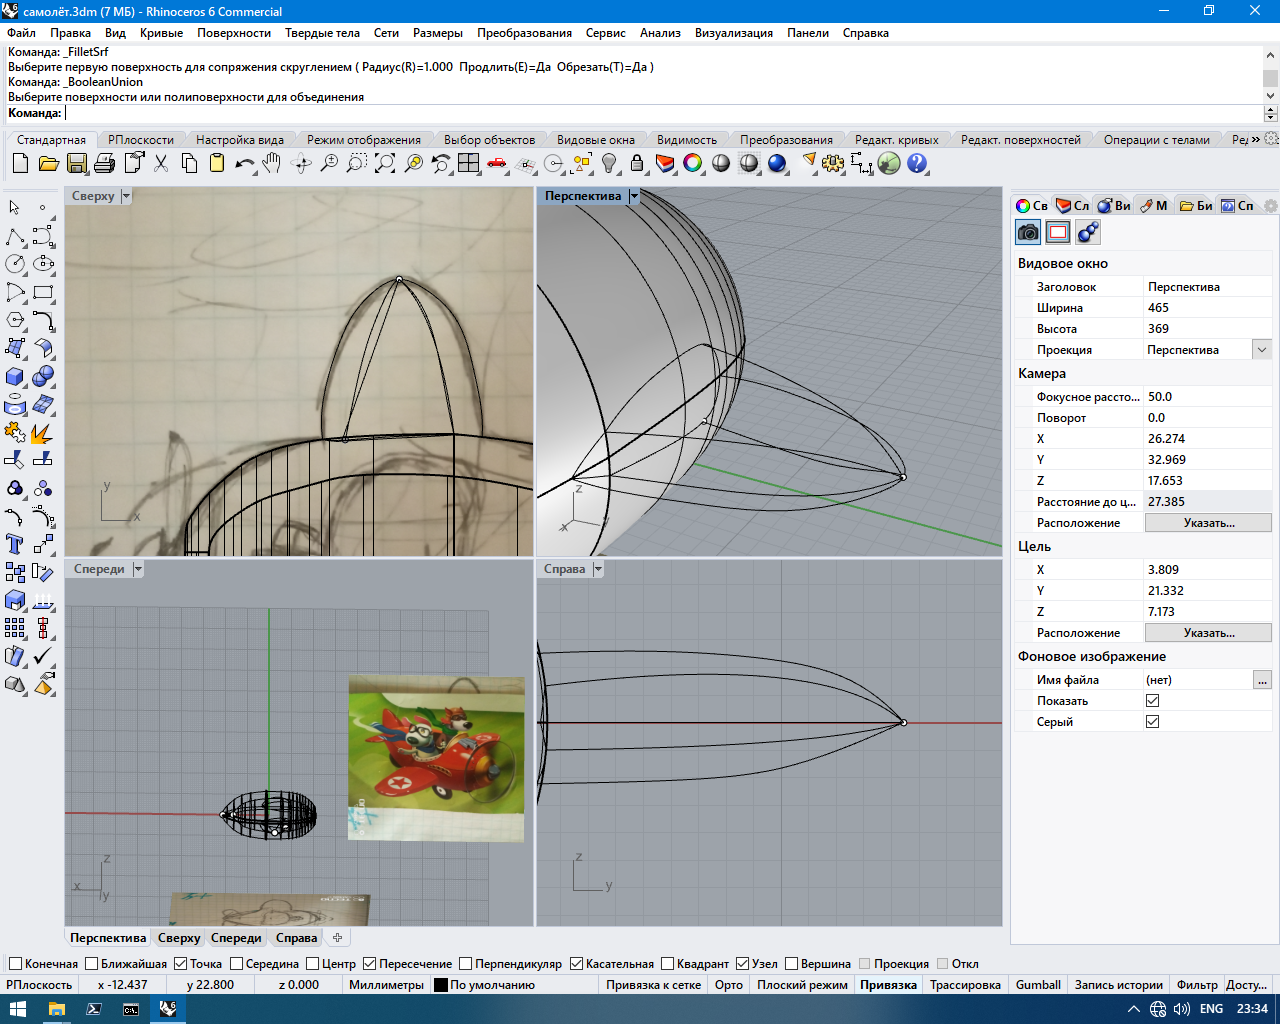Open the blue Help question mark icon
Image resolution: width=1280 pixels, height=1024 pixels.
click(x=917, y=163)
